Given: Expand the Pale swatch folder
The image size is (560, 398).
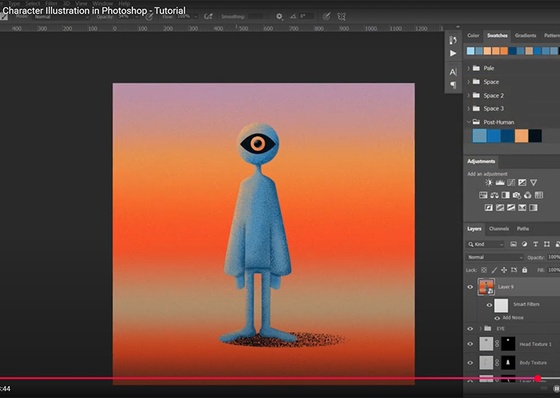Looking at the screenshot, I should pyautogui.click(x=469, y=68).
